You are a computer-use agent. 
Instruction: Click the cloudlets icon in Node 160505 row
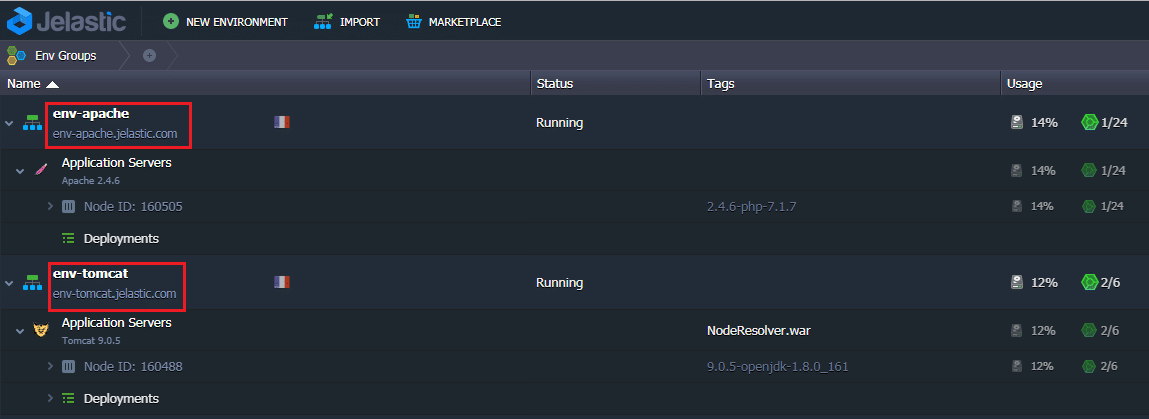[x=1089, y=207]
